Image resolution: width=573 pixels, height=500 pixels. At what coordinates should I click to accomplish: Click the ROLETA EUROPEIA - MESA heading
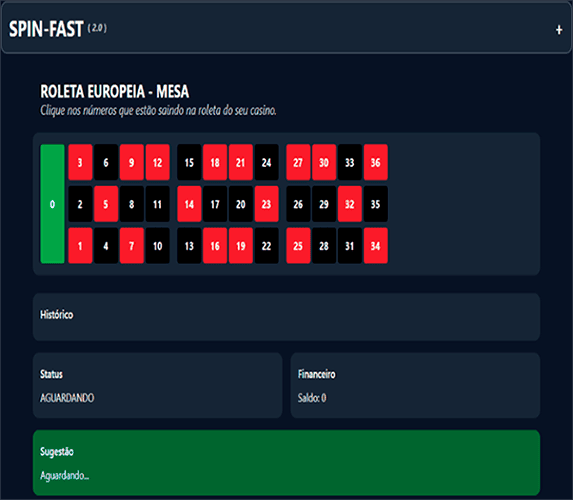114,91
